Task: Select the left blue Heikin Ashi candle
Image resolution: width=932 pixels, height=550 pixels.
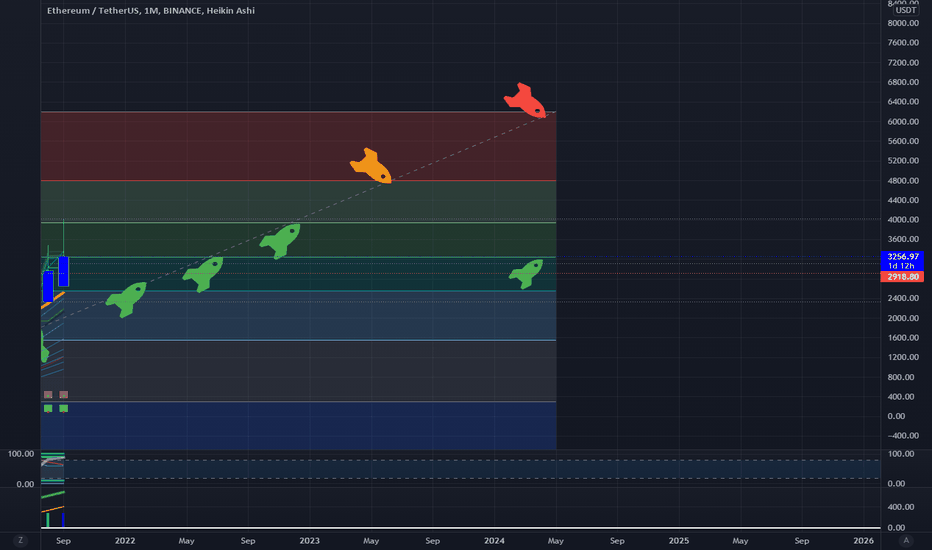Action: click(x=48, y=286)
